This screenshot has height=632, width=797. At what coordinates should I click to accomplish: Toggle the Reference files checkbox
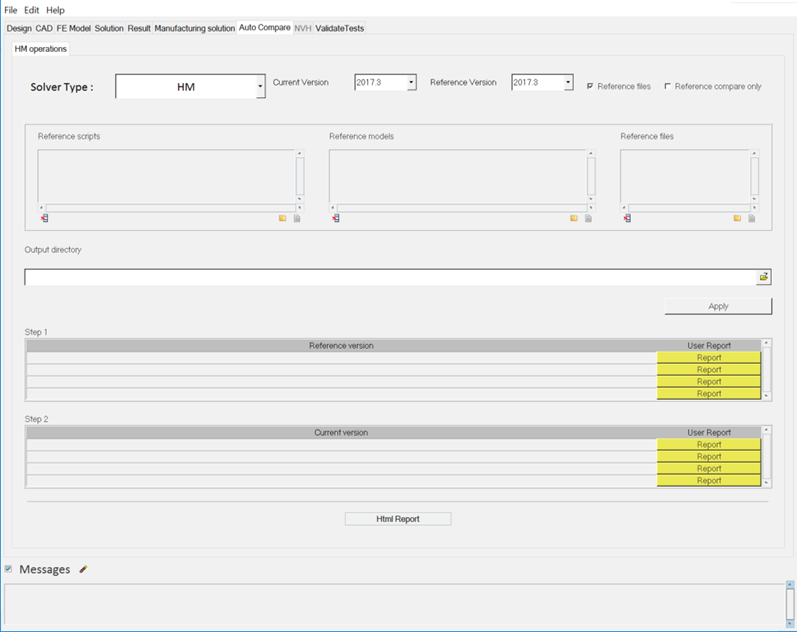coord(591,86)
